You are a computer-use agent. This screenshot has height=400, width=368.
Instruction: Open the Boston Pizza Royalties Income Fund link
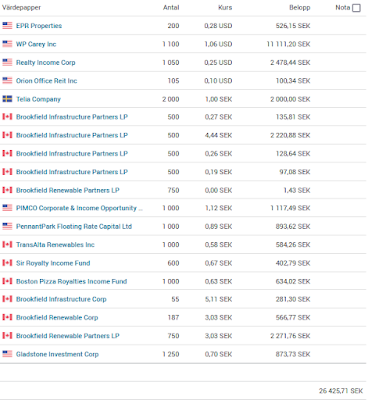72,281
